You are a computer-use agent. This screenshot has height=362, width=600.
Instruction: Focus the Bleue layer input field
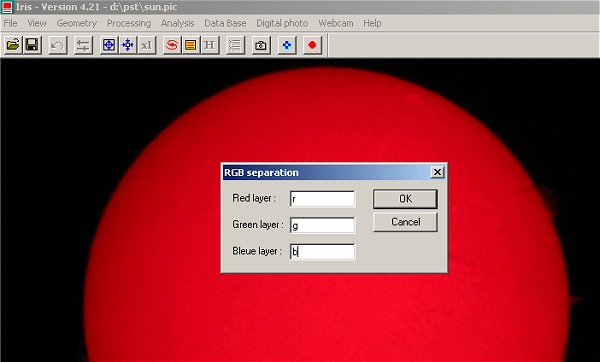[x=323, y=251]
